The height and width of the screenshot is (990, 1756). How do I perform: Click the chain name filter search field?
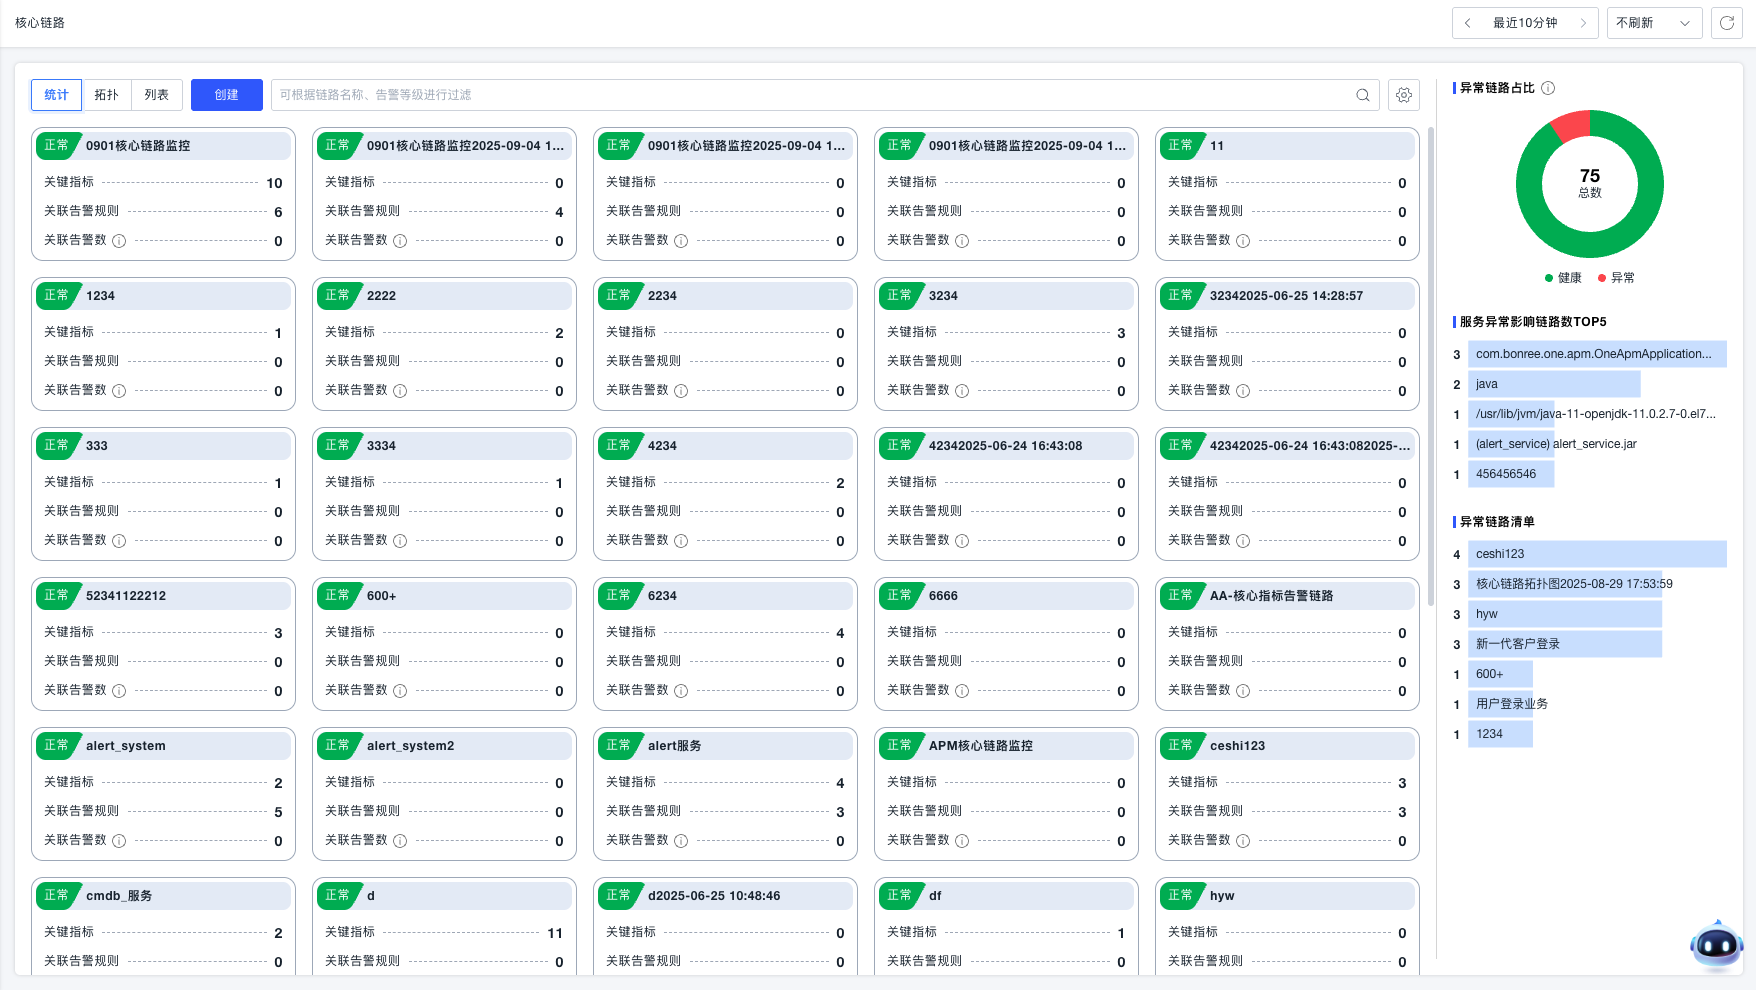click(810, 95)
